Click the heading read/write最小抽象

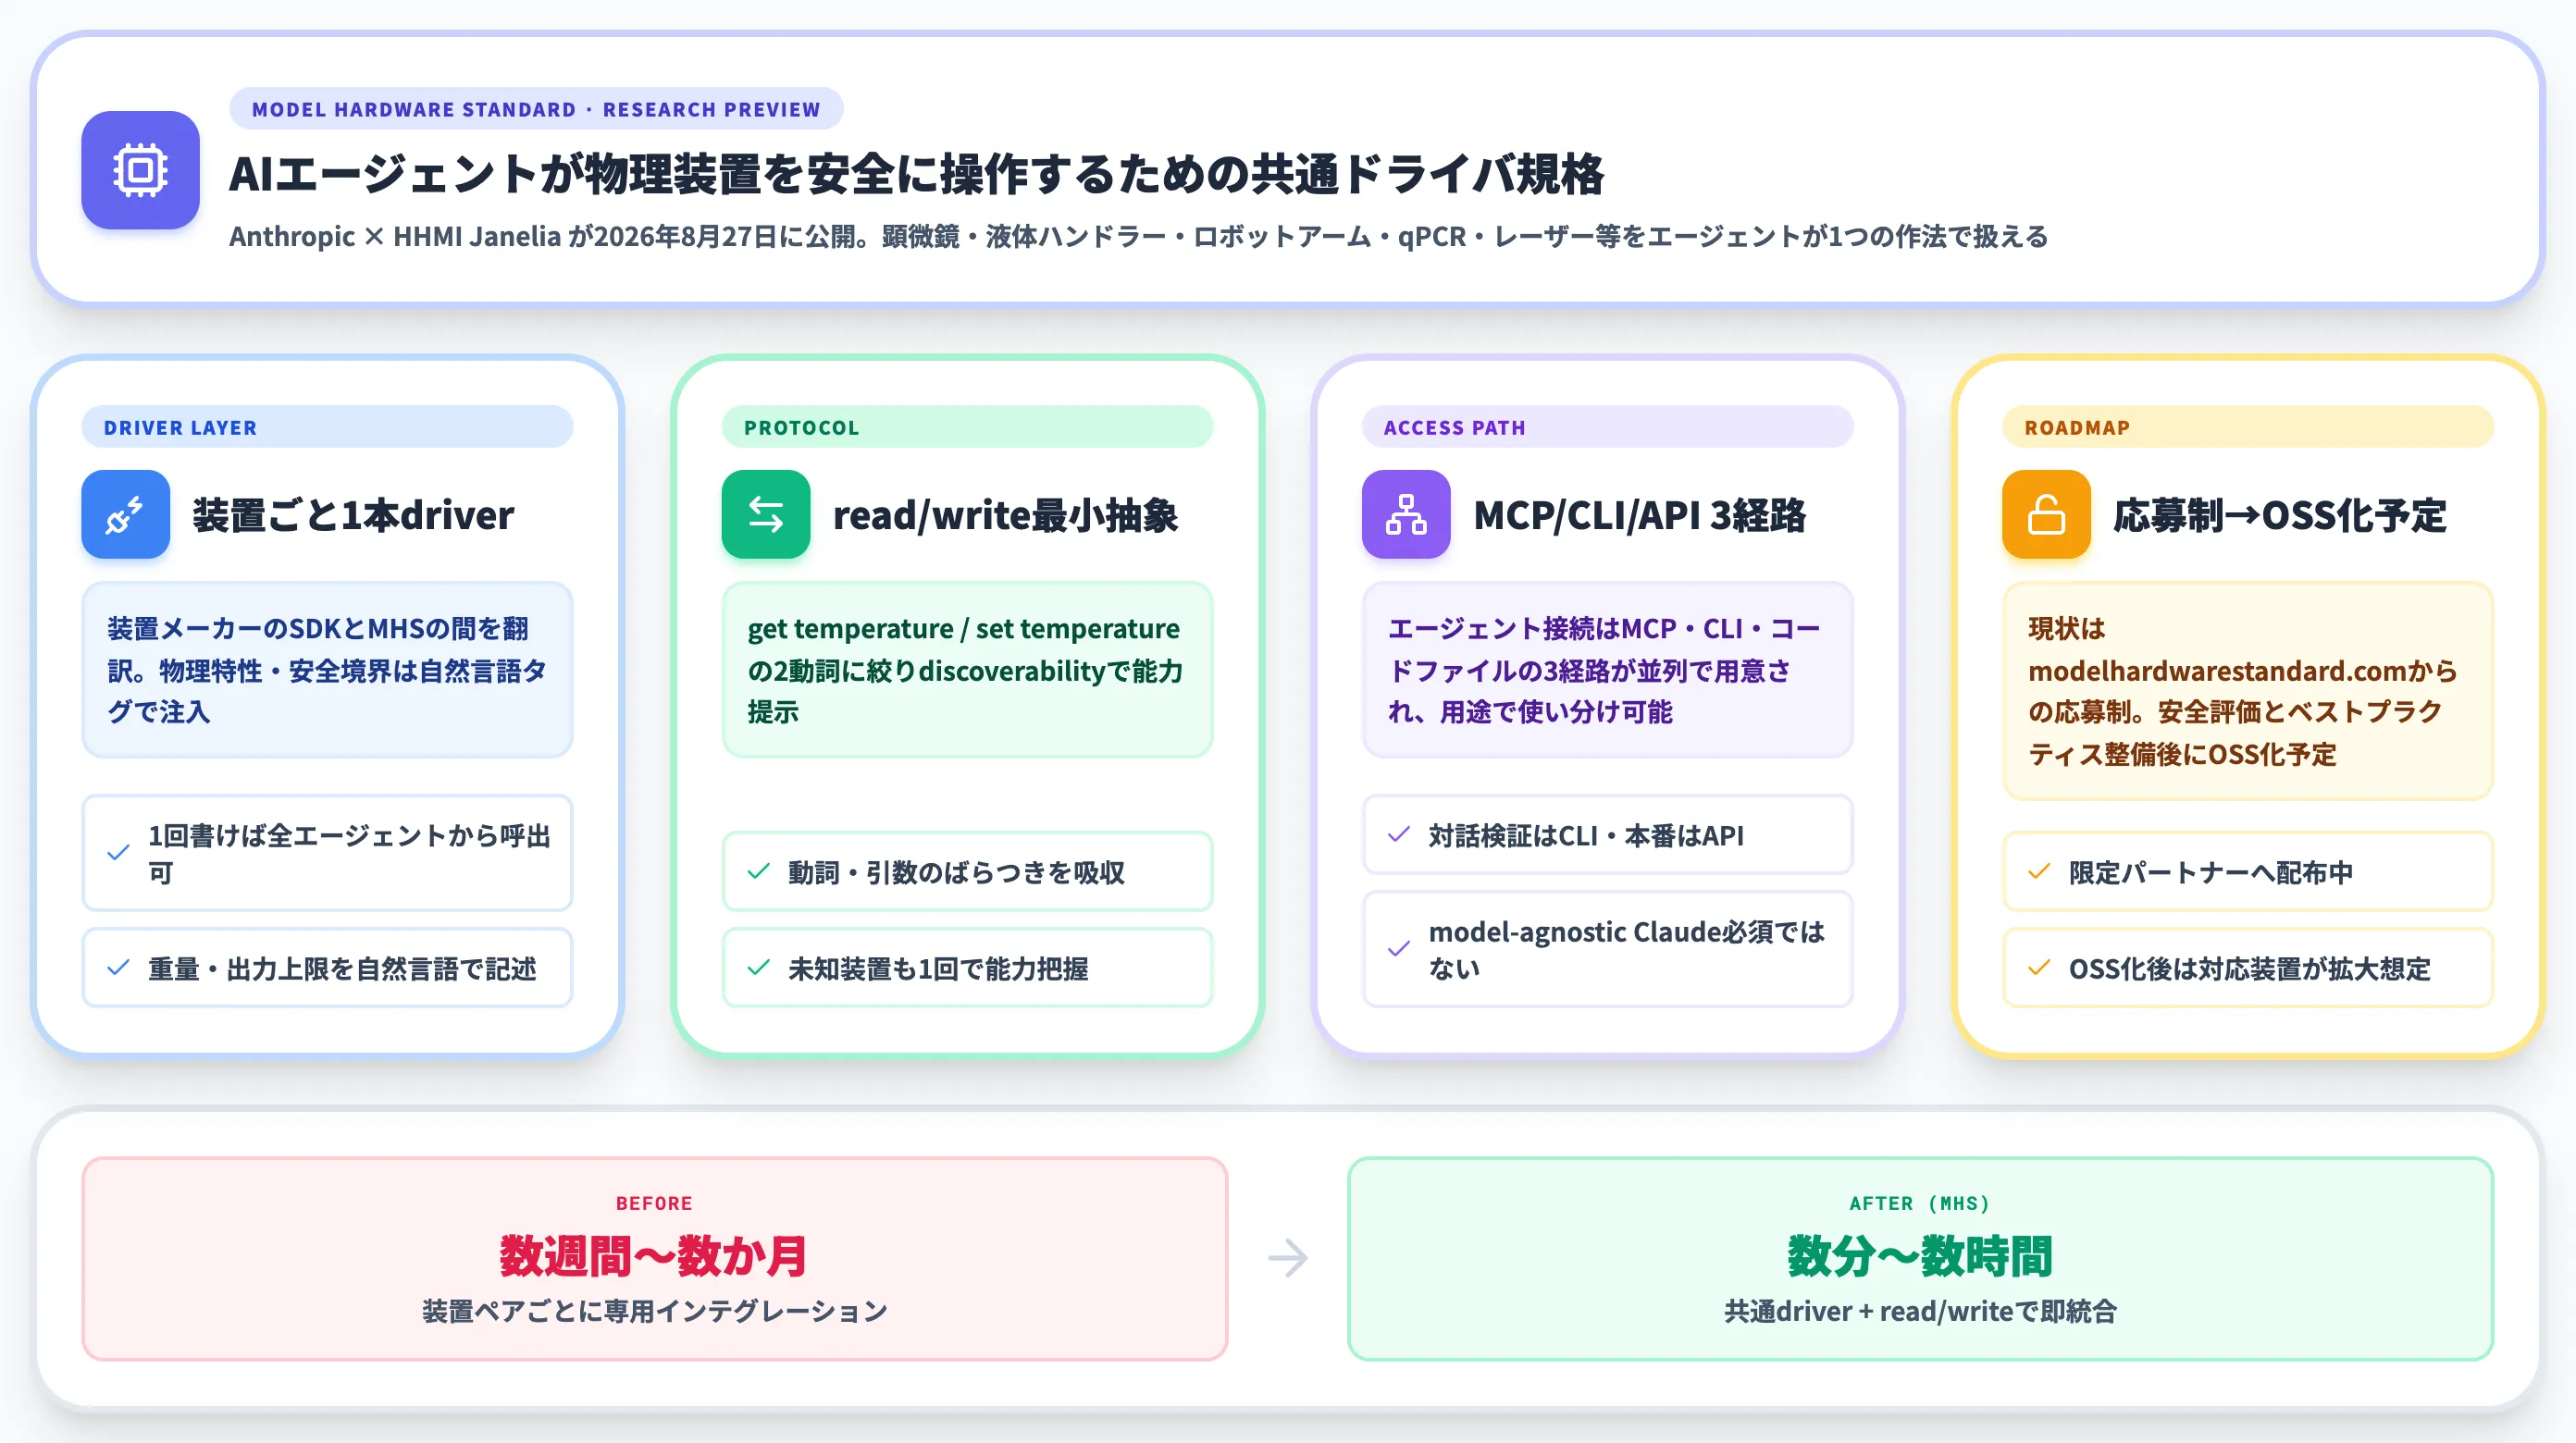[x=1005, y=515]
